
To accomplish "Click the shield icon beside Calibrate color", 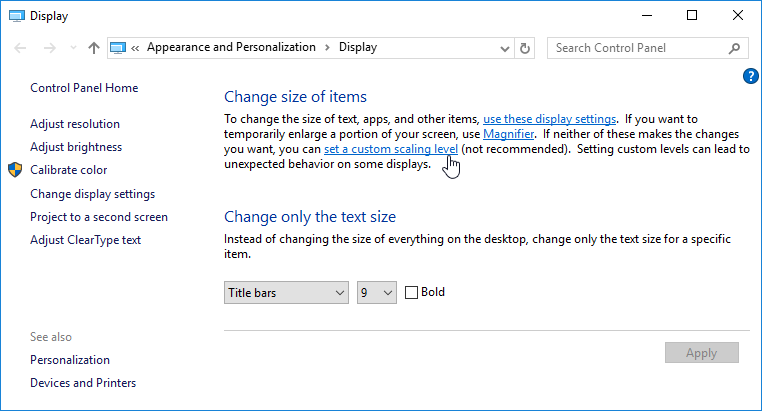I will click(x=16, y=170).
